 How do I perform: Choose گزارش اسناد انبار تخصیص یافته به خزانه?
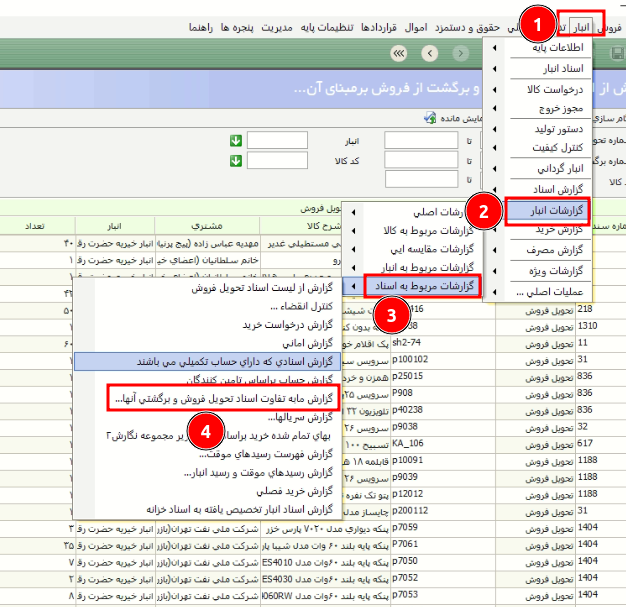[x=207, y=510]
